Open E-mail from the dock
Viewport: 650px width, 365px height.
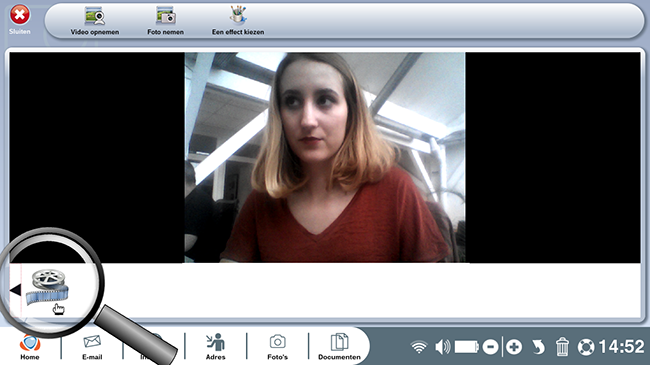[x=92, y=347]
